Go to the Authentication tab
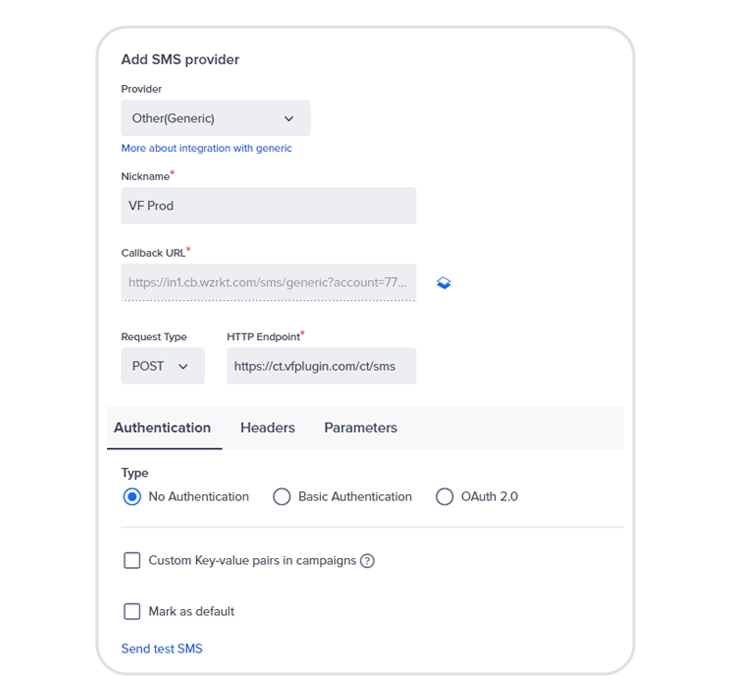 tap(162, 428)
